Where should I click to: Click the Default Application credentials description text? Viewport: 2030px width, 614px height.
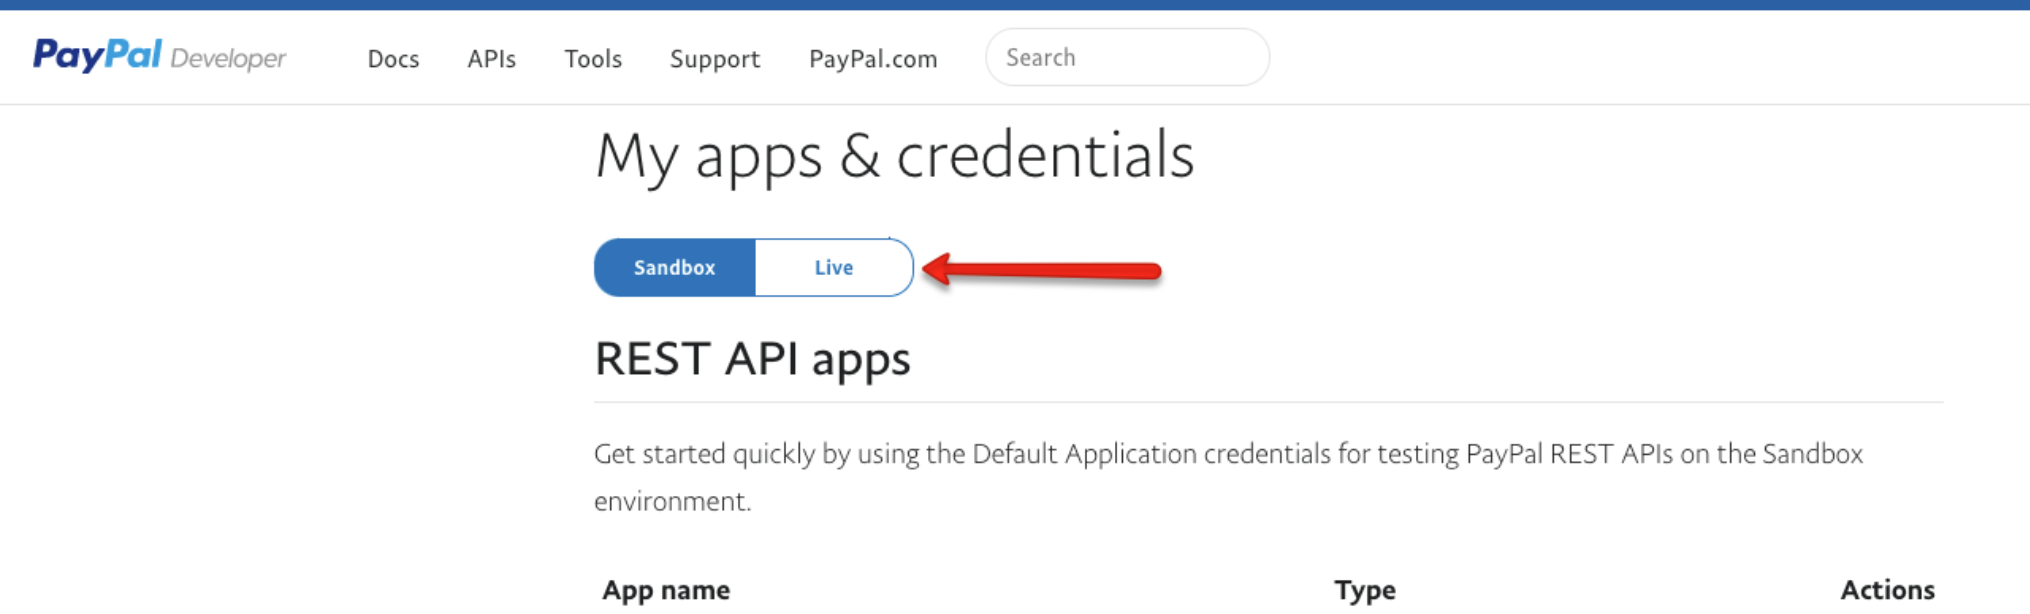click(1228, 477)
